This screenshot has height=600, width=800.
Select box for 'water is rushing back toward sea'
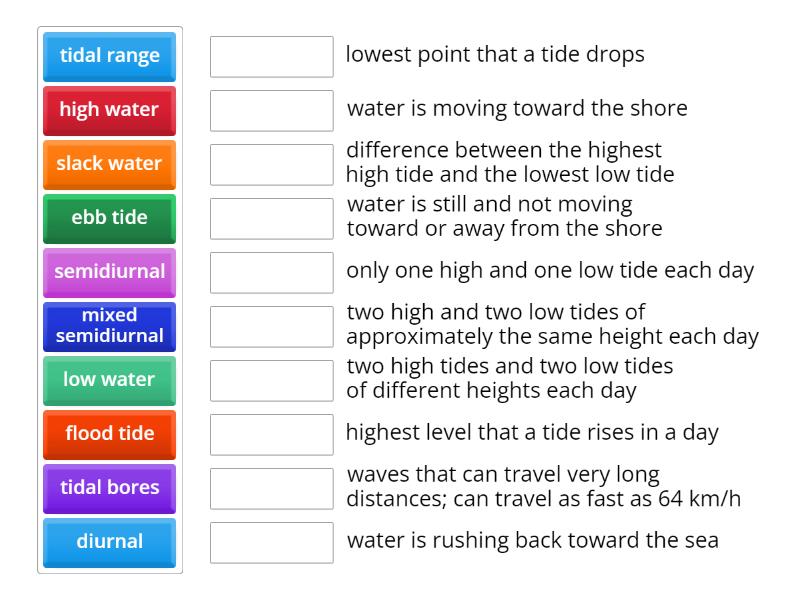(272, 542)
